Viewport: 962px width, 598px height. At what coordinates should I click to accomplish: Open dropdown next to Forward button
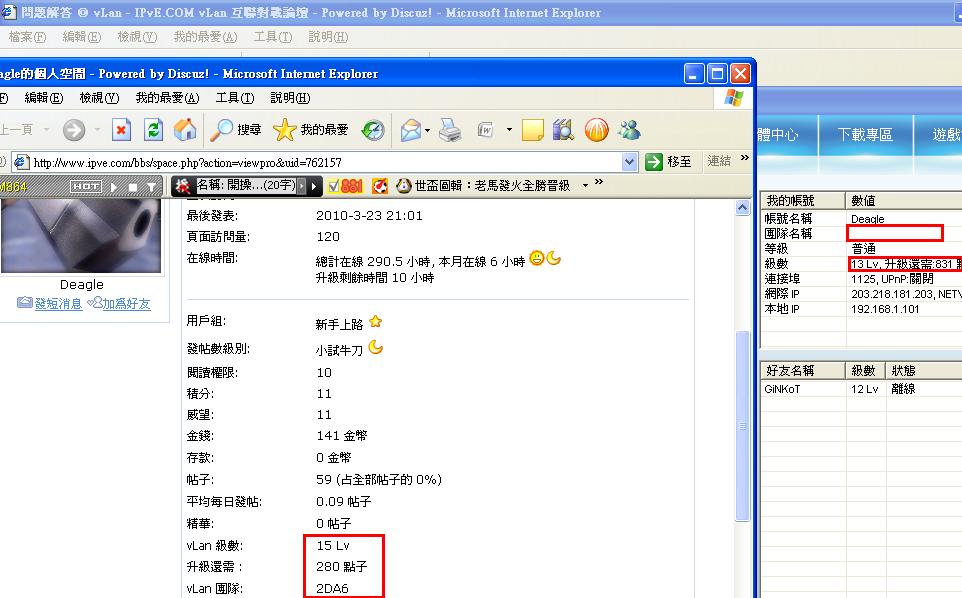tap(97, 130)
